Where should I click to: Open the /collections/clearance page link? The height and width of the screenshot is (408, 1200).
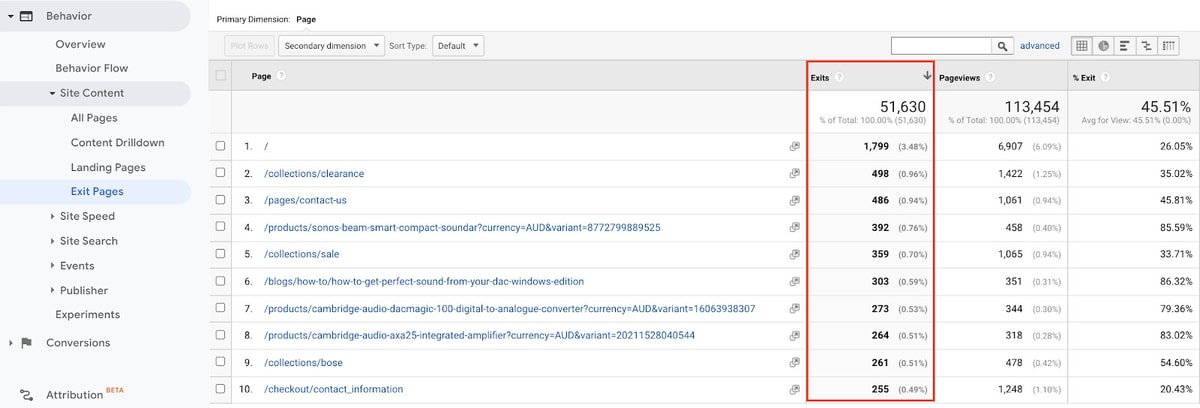[x=314, y=173]
